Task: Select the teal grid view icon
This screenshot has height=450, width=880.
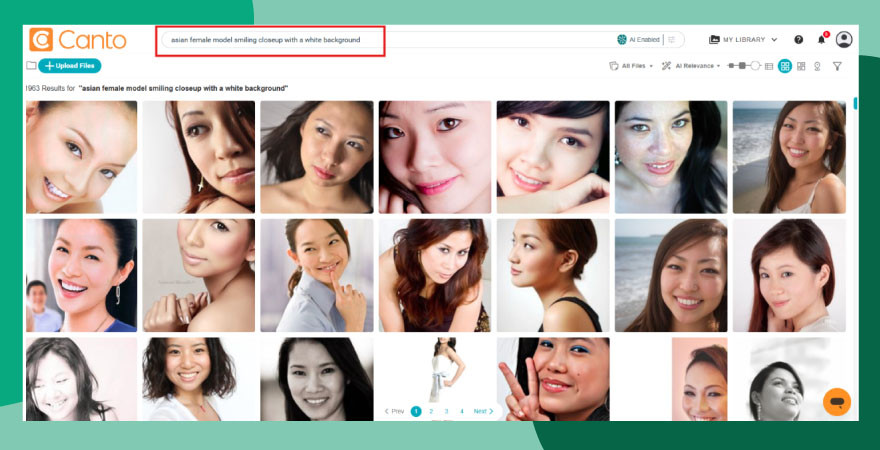Action: (x=785, y=66)
